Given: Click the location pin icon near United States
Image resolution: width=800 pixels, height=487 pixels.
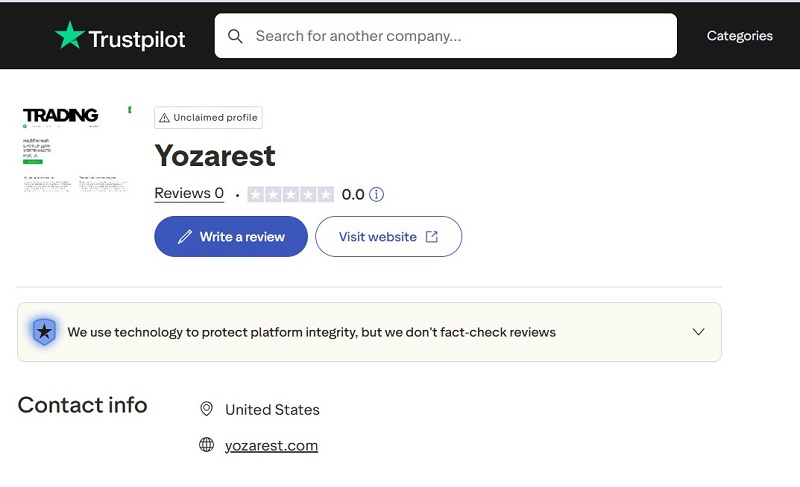Looking at the screenshot, I should (207, 409).
